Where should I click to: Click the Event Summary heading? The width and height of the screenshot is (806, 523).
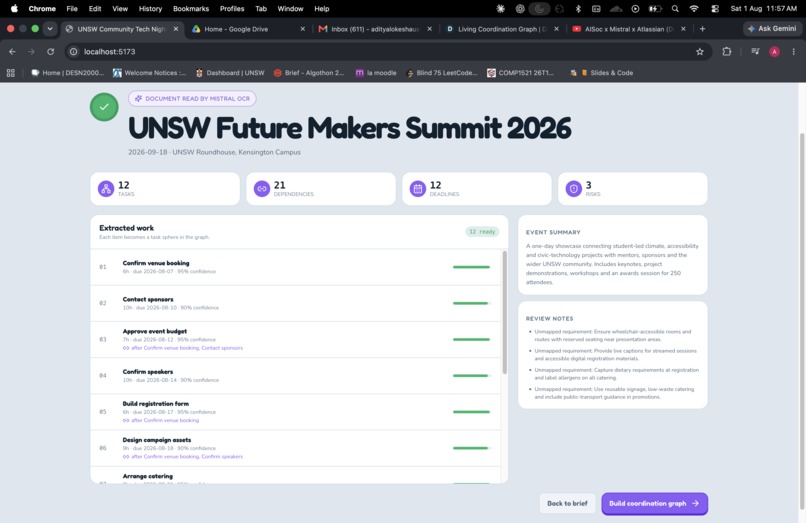553,232
